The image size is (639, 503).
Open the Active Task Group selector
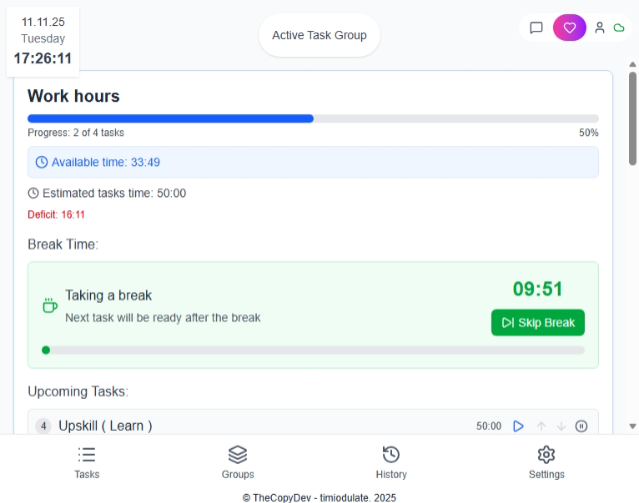point(320,35)
